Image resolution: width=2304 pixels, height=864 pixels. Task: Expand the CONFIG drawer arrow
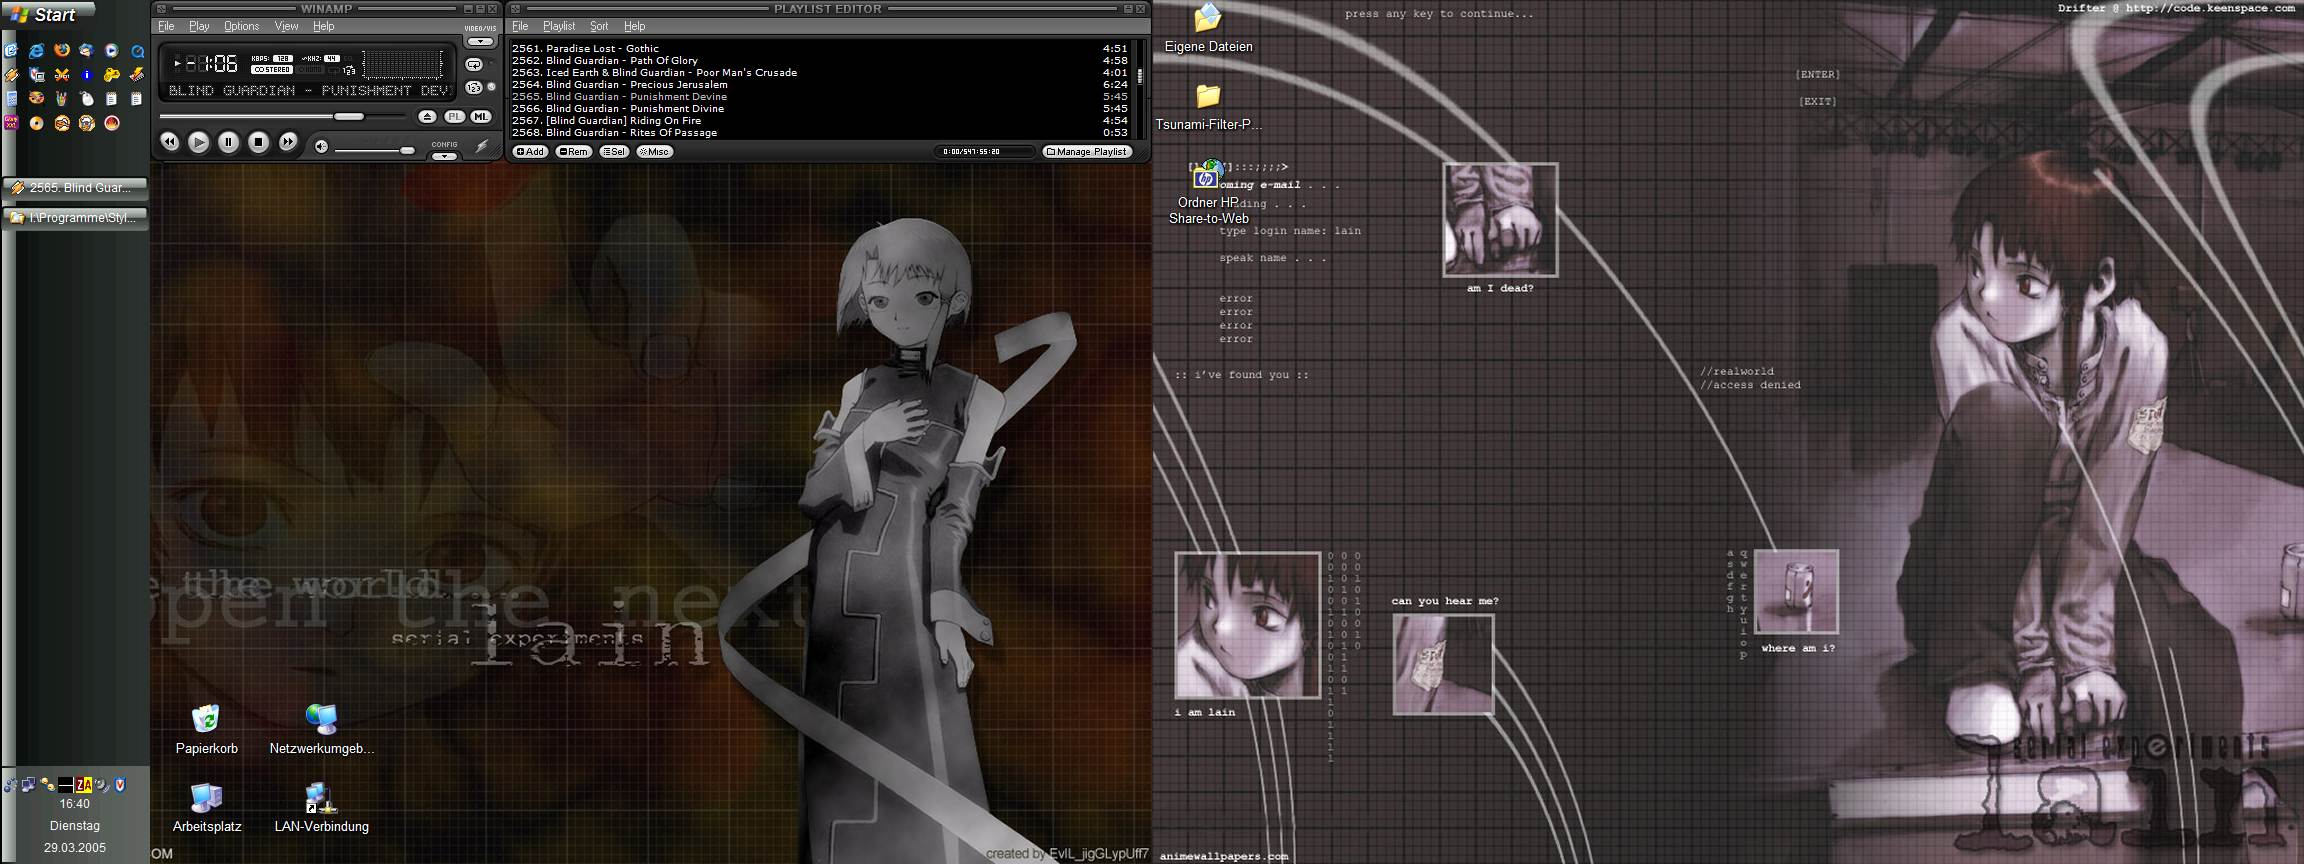[444, 156]
